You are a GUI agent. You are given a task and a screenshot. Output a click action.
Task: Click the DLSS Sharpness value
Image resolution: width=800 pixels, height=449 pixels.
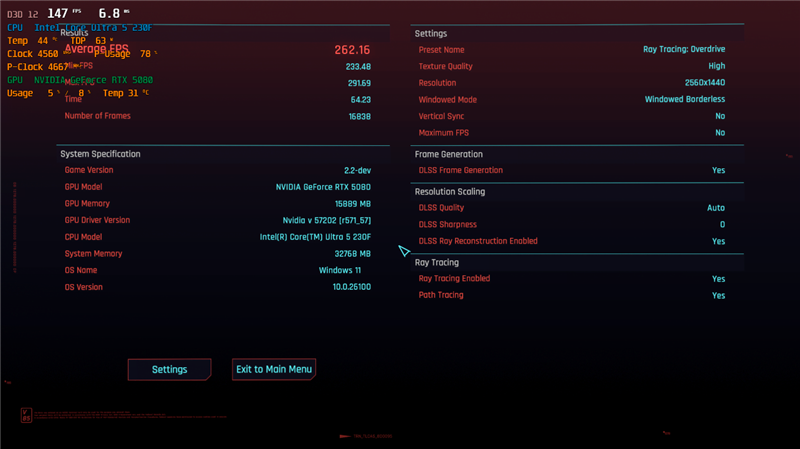(x=722, y=225)
